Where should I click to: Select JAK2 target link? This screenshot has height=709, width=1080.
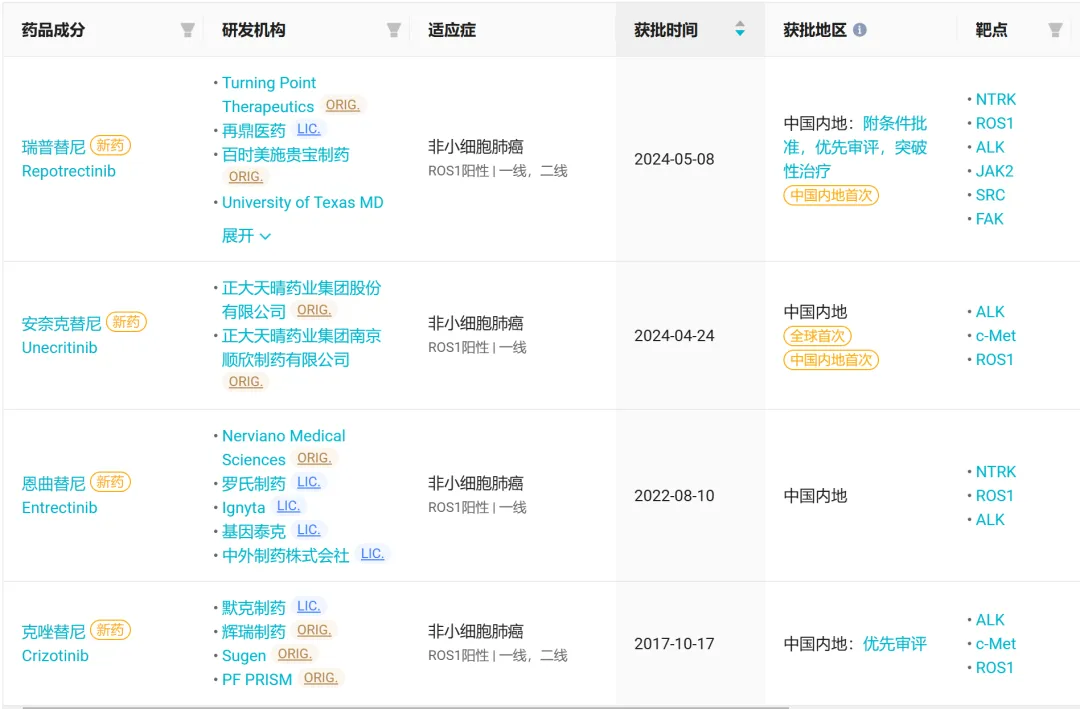coord(994,171)
